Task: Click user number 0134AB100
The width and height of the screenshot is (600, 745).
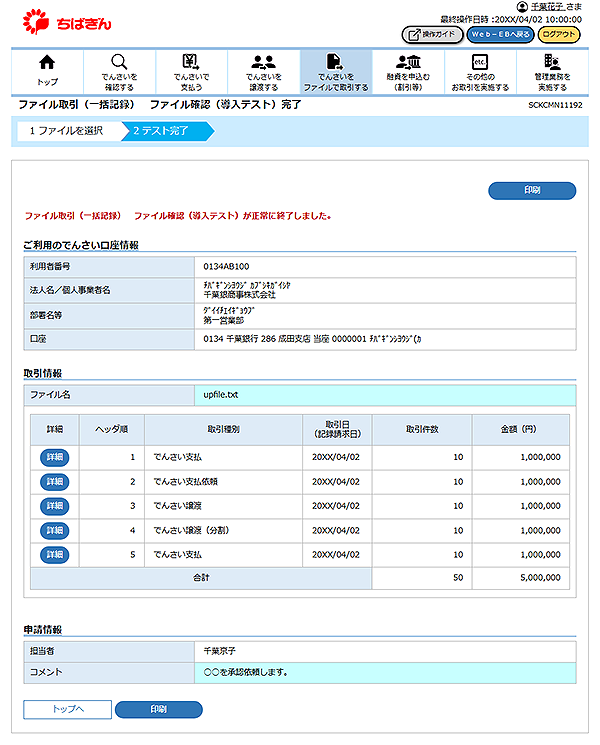Action: (226, 267)
